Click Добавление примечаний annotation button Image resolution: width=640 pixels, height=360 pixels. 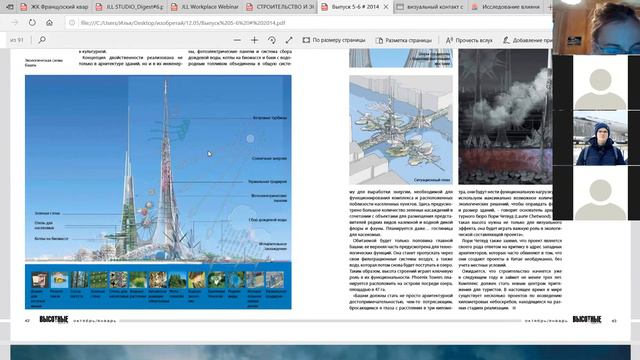[x=527, y=40]
